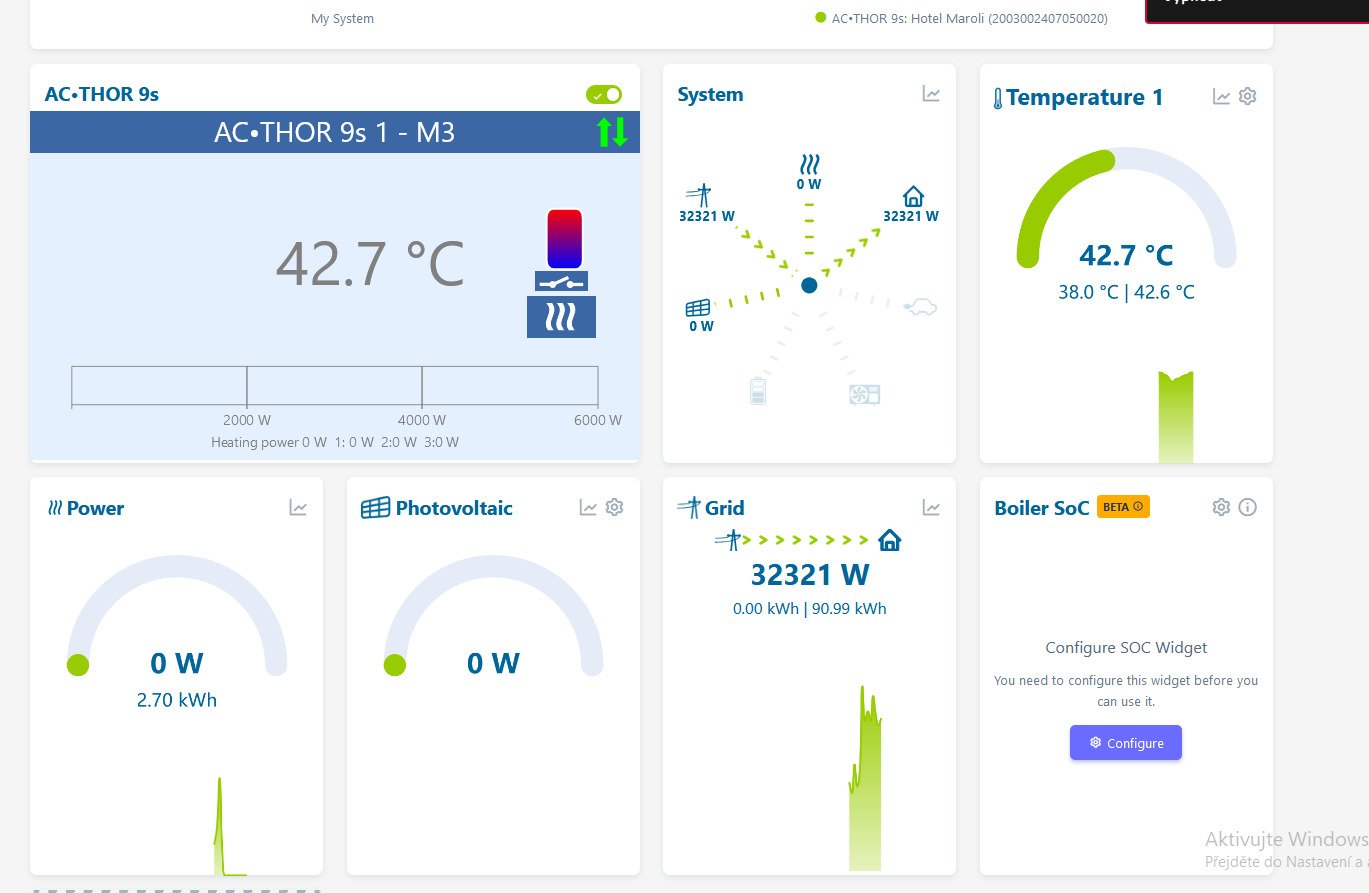
Task: Click the heating element icon in AC•THOR card
Action: [x=561, y=317]
